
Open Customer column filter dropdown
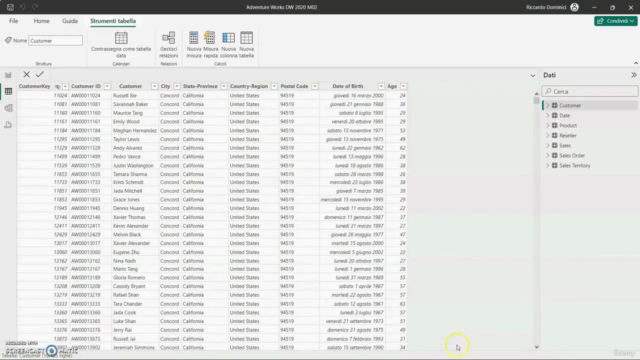click(154, 87)
